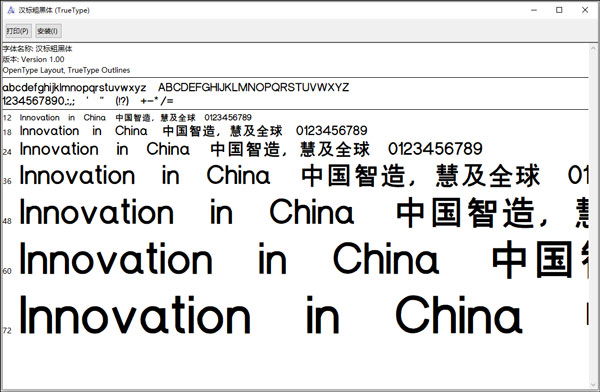Click the size 48 sample line label

coord(7,221)
